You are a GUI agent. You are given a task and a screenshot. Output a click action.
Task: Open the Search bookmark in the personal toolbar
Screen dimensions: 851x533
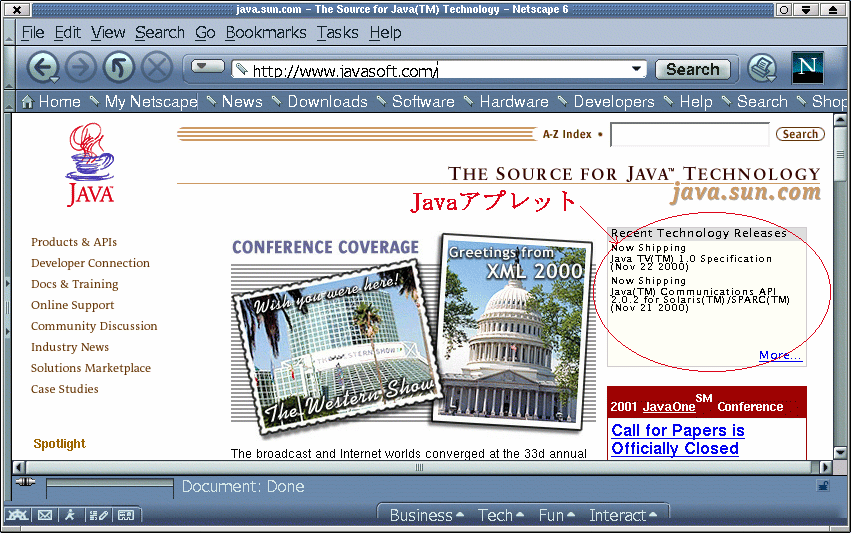755,101
